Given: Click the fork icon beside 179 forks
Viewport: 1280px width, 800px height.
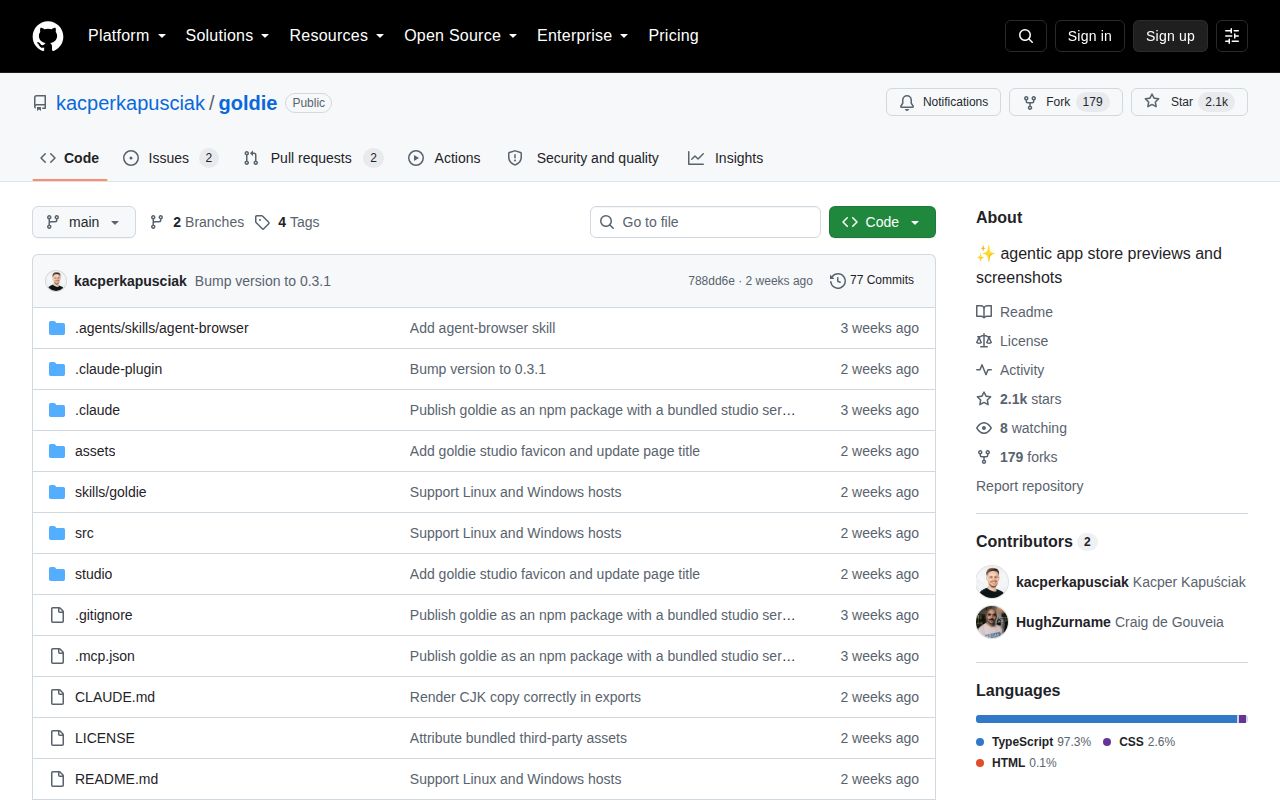Looking at the screenshot, I should 984,457.
